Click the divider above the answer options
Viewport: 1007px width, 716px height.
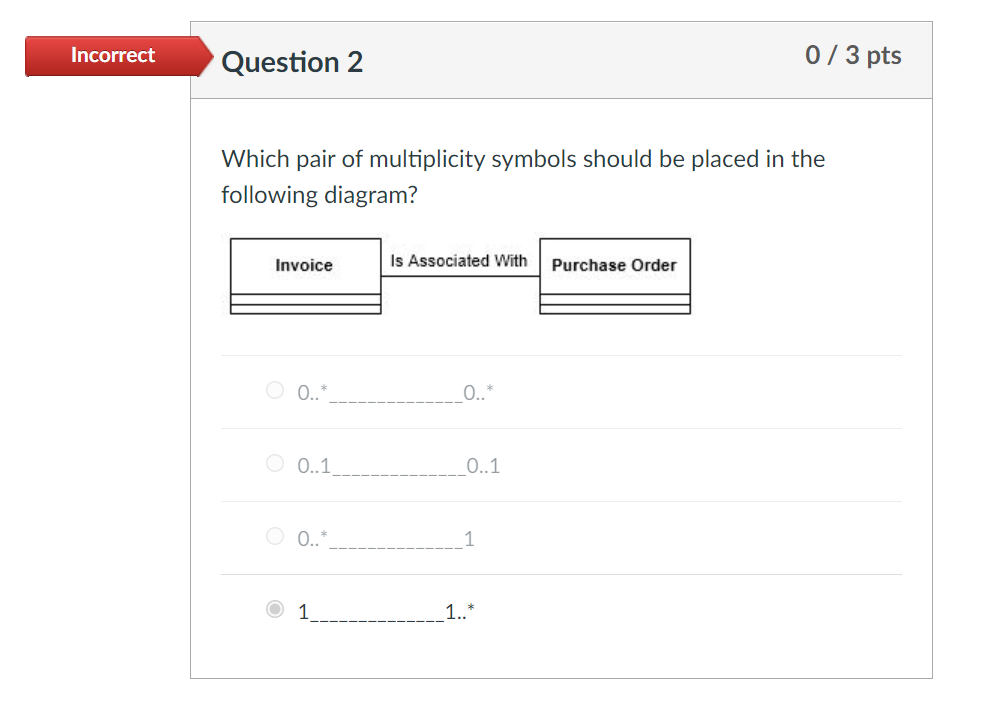coord(560,355)
